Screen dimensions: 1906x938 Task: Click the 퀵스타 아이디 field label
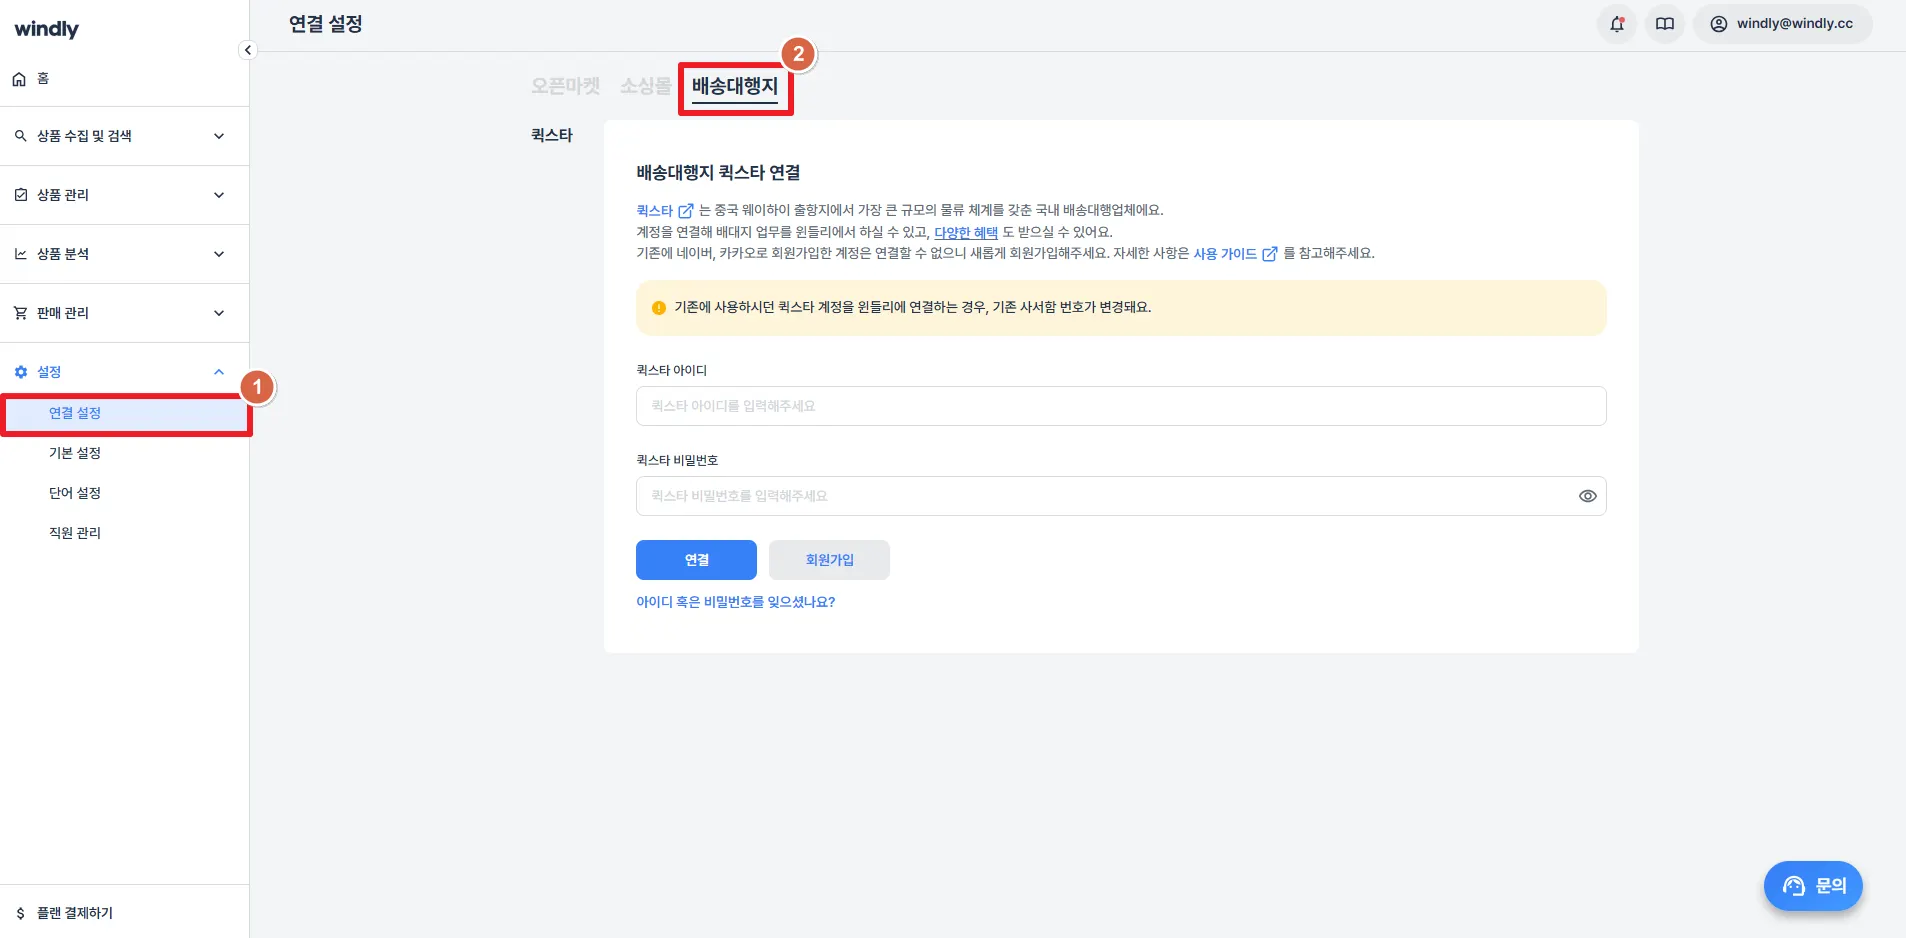tap(671, 370)
